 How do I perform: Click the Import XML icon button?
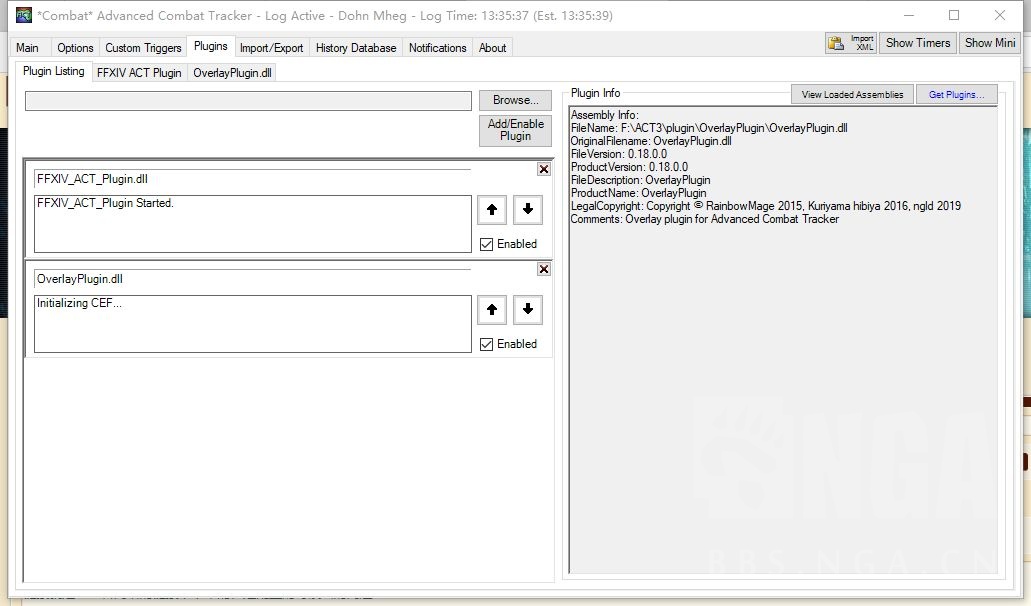(x=850, y=43)
